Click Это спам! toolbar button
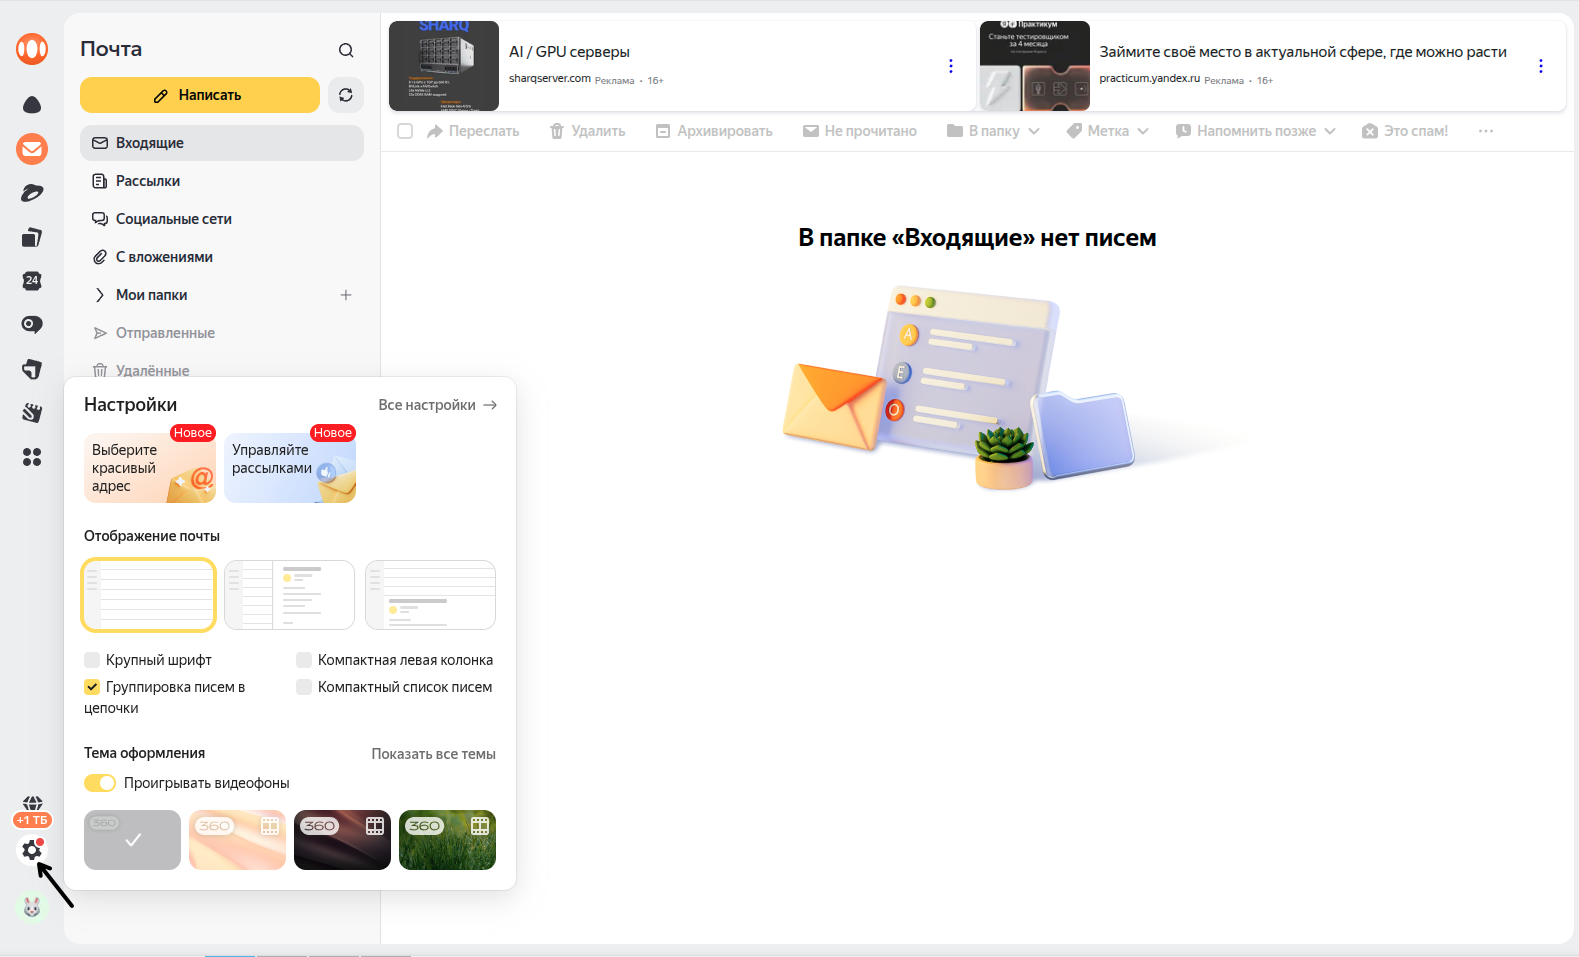Viewport: 1579px width, 957px height. point(1405,131)
